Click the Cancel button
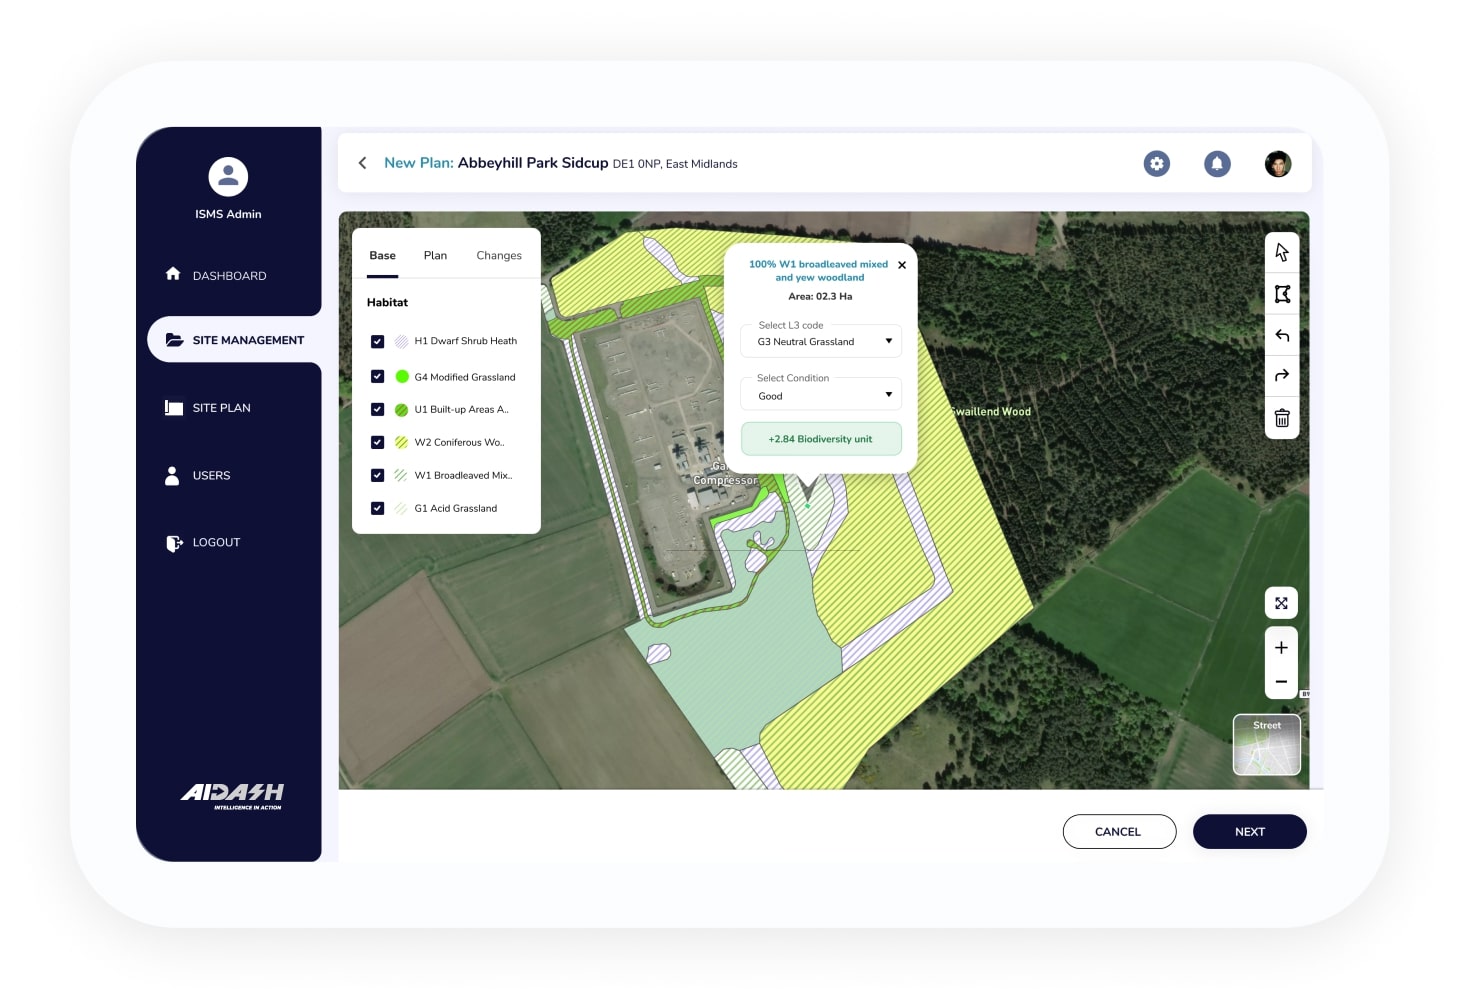Screen dimensions: 1457x1004 click(1119, 832)
